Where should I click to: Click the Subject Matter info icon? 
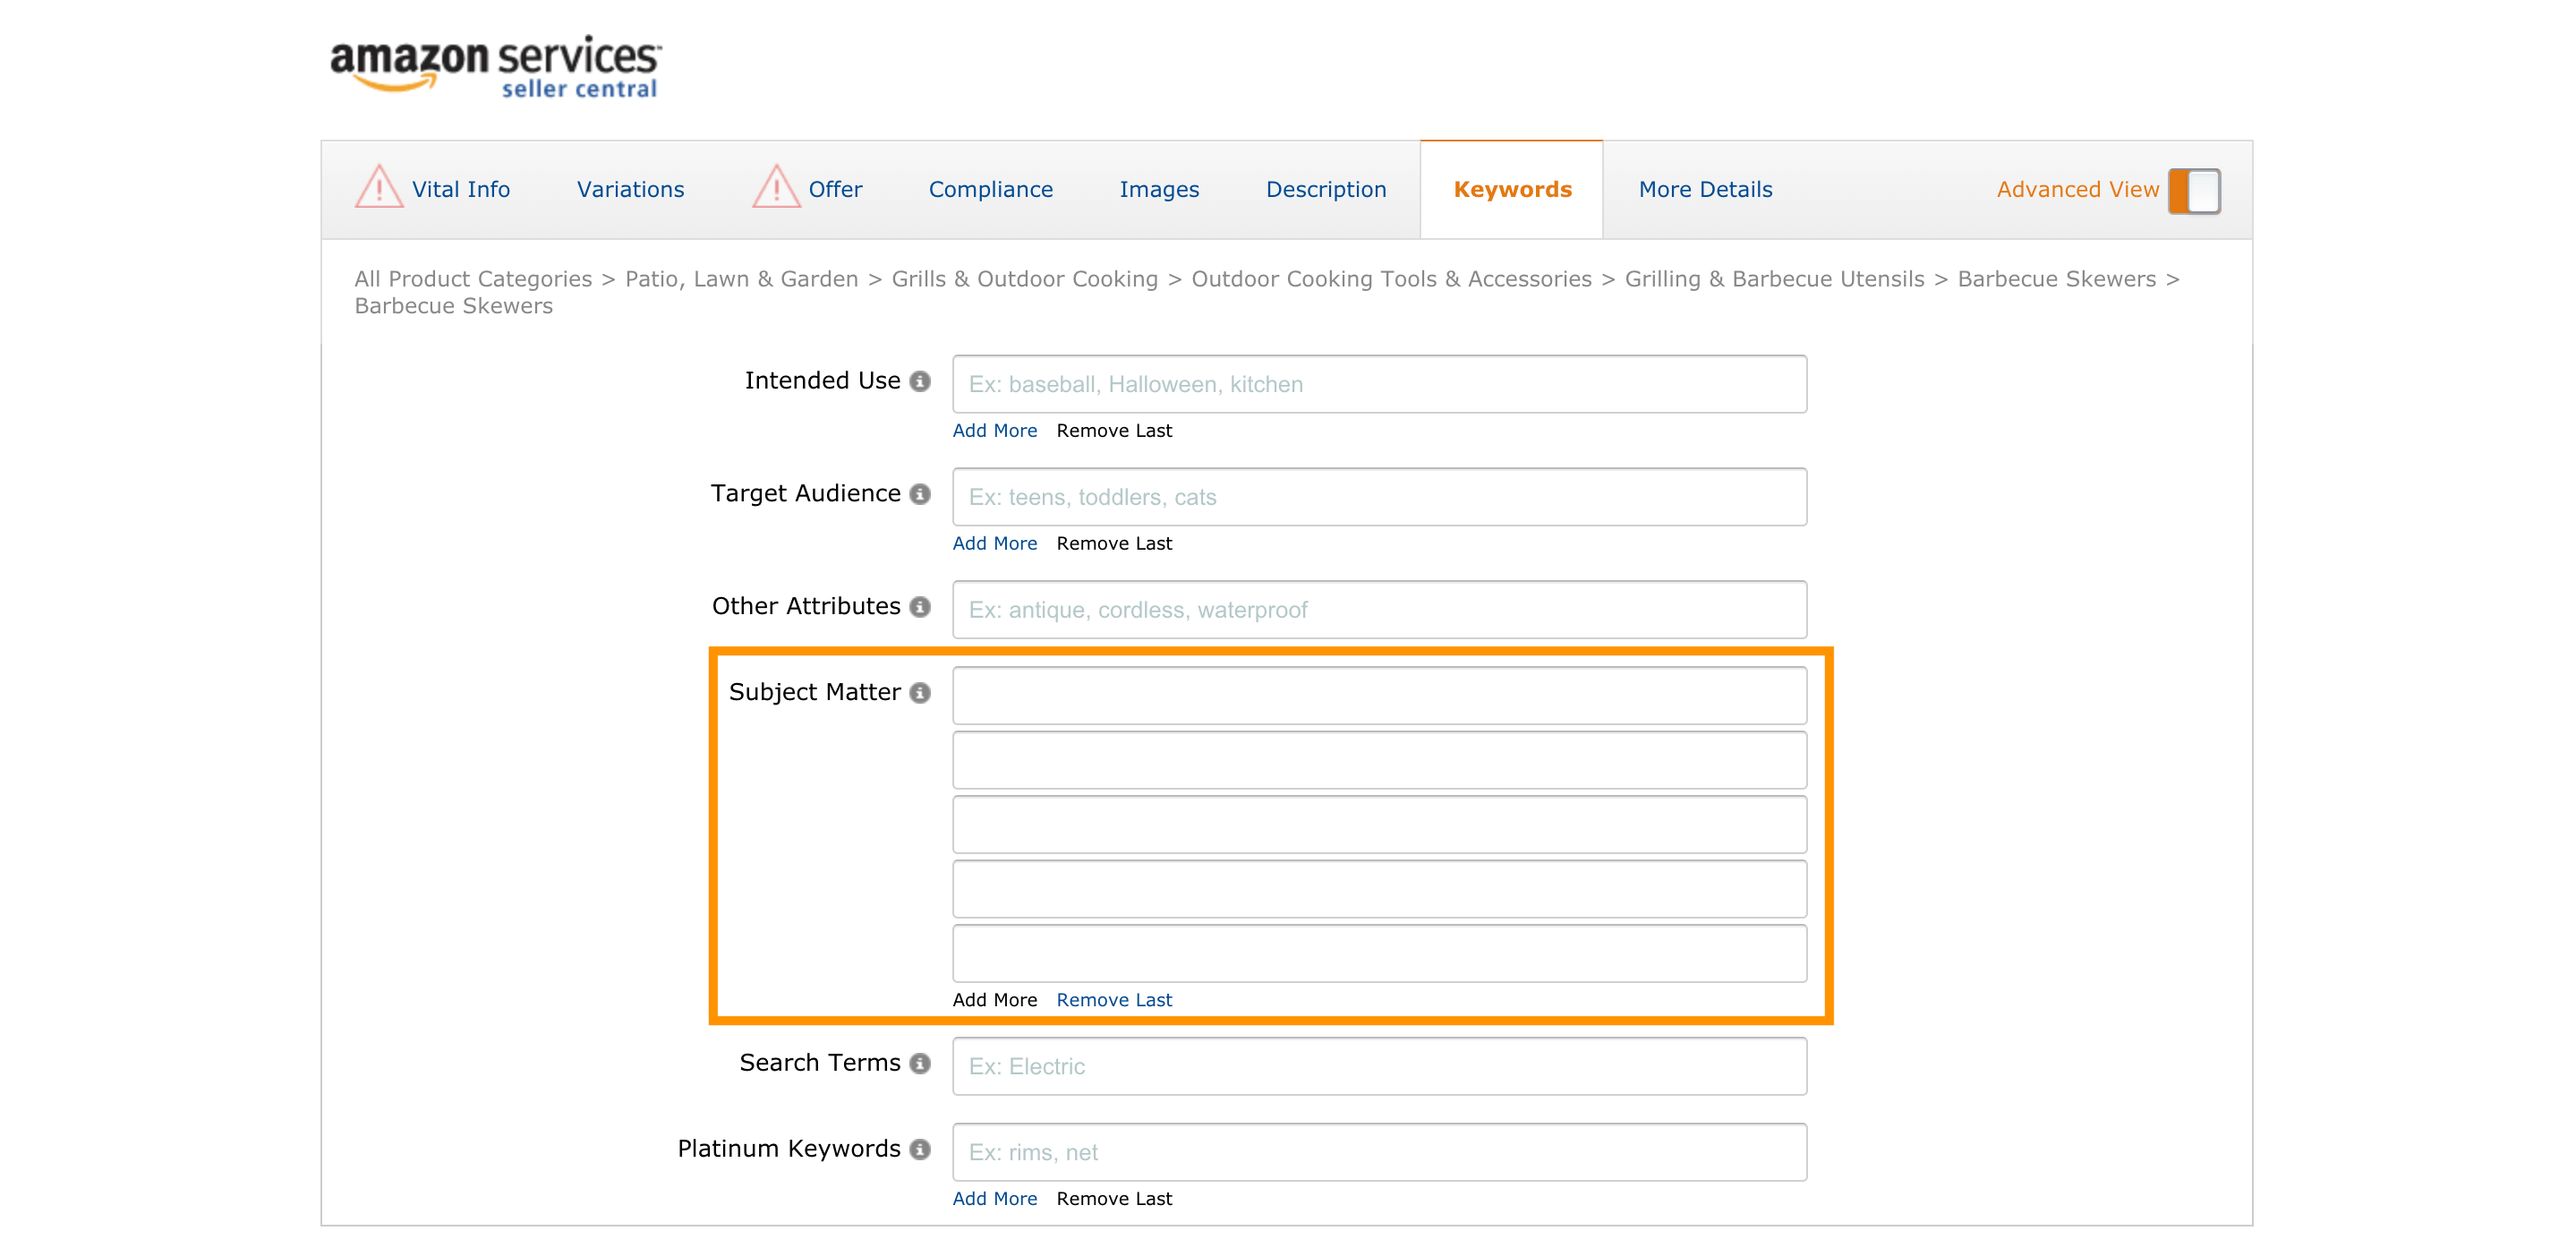920,693
